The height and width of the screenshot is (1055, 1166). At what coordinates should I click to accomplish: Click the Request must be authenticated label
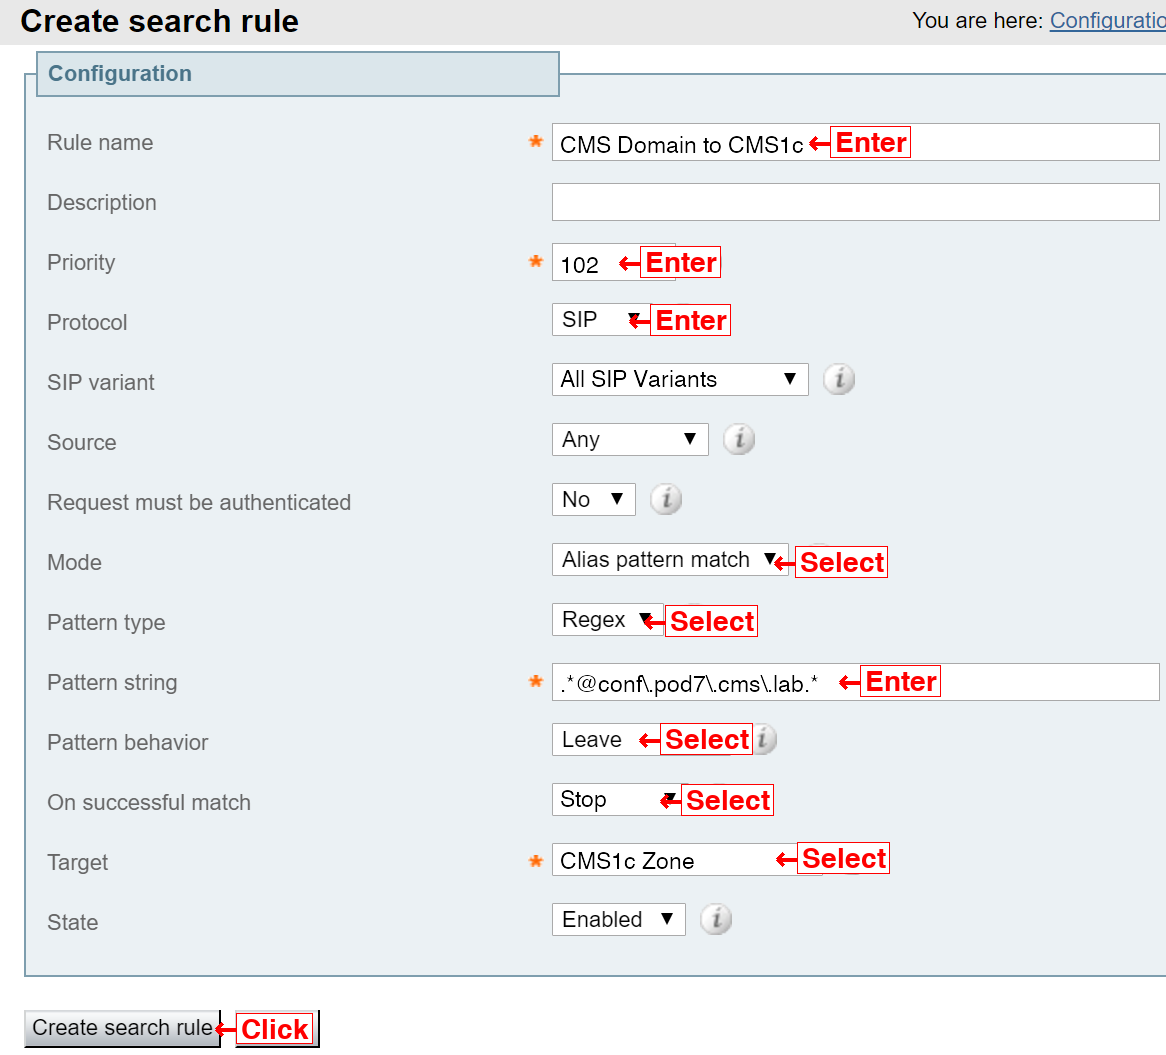click(199, 503)
